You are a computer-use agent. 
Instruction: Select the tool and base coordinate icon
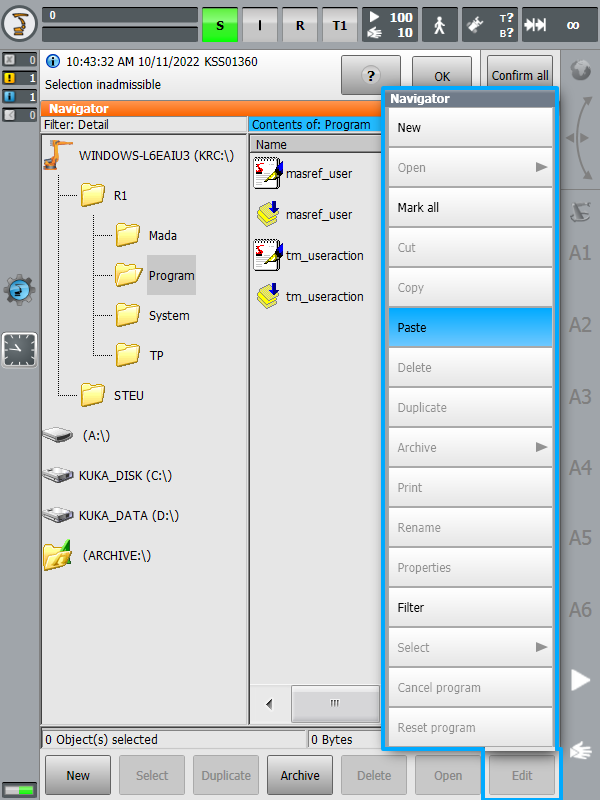pos(492,25)
